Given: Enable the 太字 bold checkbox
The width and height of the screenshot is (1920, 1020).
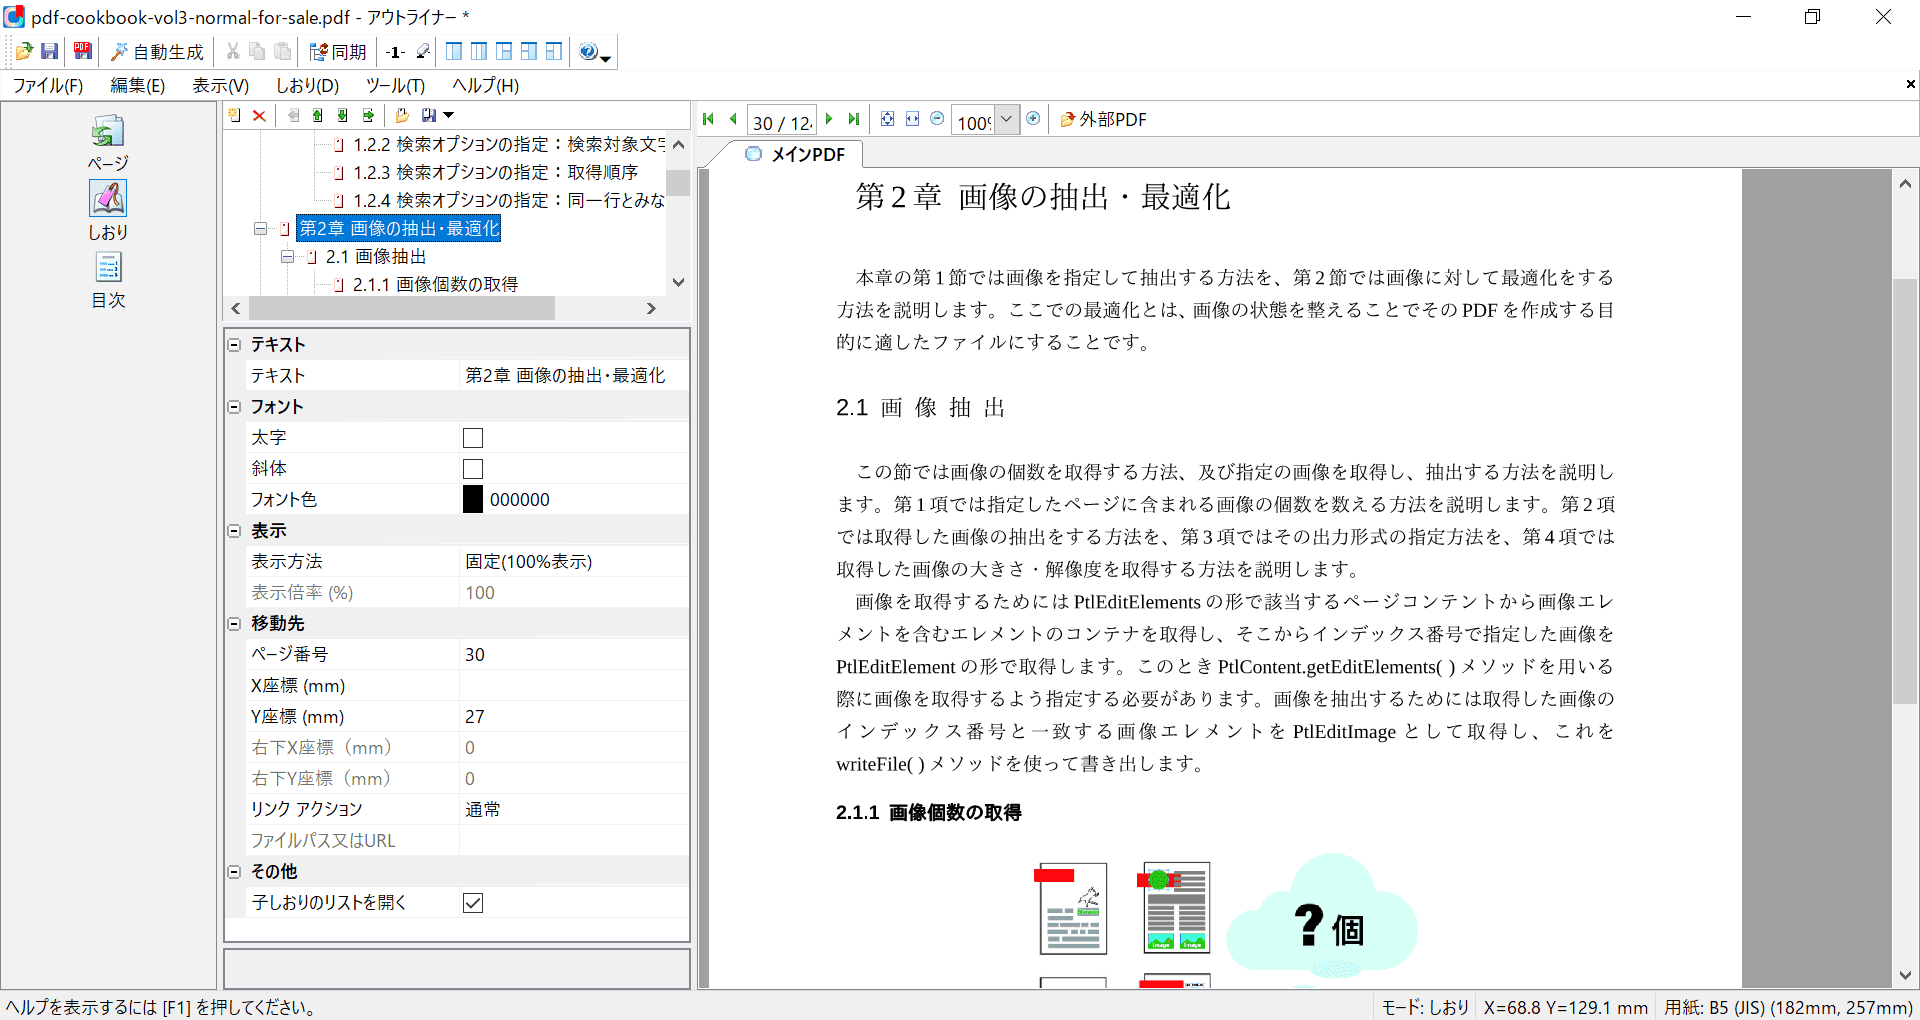Looking at the screenshot, I should point(473,438).
